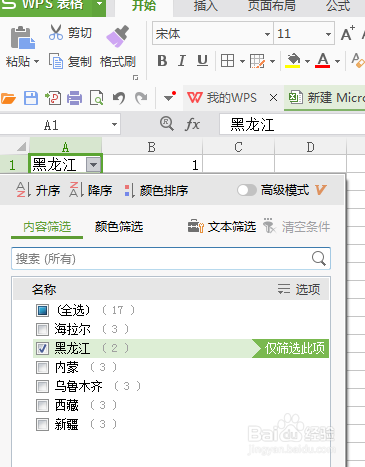Switch to the 开始 ribbon tab
Image resolution: width=365 pixels, height=467 pixels.
pyautogui.click(x=144, y=6)
